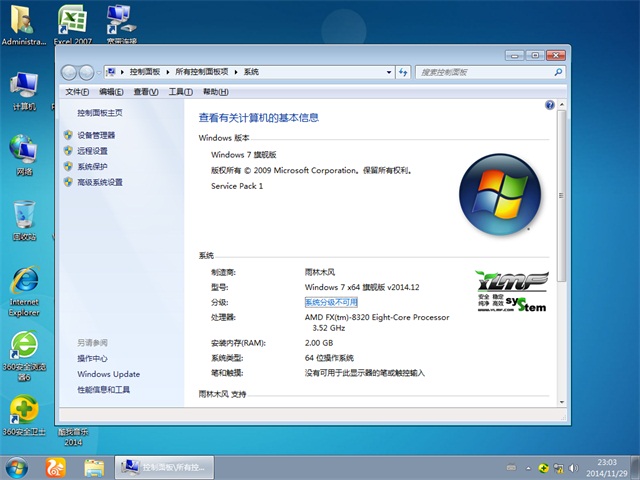This screenshot has height=480, width=640.
Task: Open Windows Update link
Action: (109, 374)
